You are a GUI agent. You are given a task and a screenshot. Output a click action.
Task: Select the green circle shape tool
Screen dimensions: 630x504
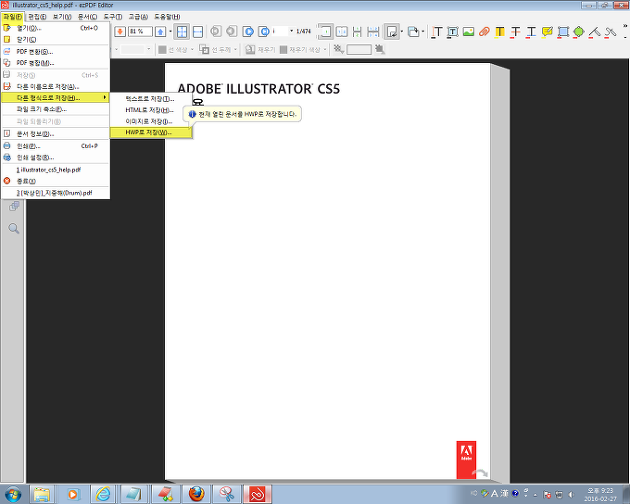pos(579,32)
